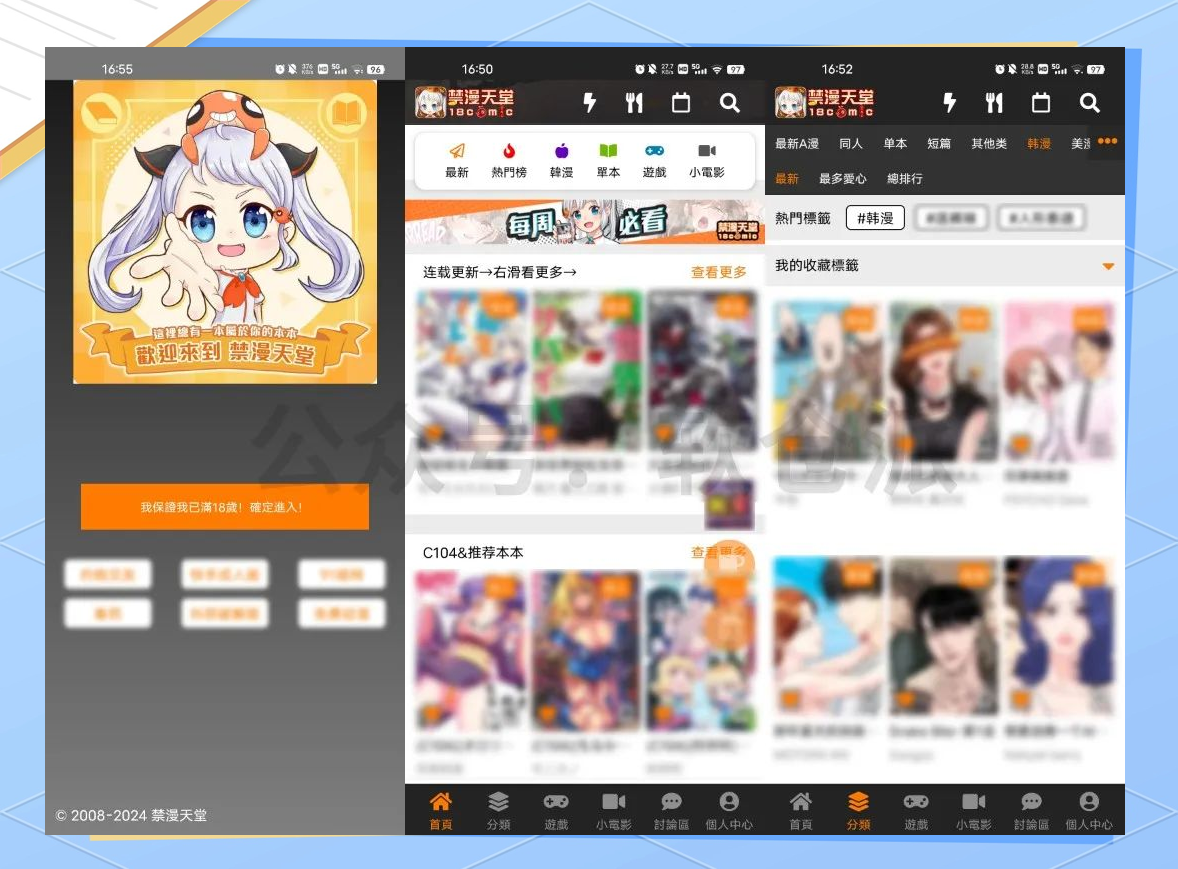Screen dimensions: 1178x869
Task: Open the fork-and-knife icon in the right category screen
Action: point(994,103)
